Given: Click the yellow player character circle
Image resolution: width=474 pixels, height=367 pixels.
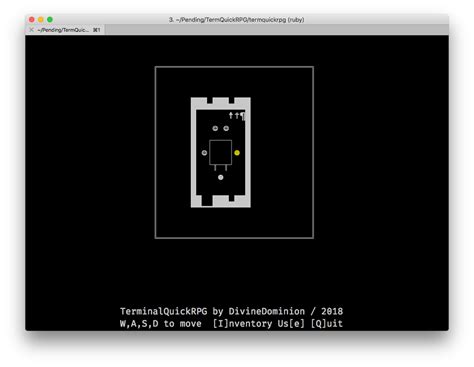Looking at the screenshot, I should [x=237, y=153].
